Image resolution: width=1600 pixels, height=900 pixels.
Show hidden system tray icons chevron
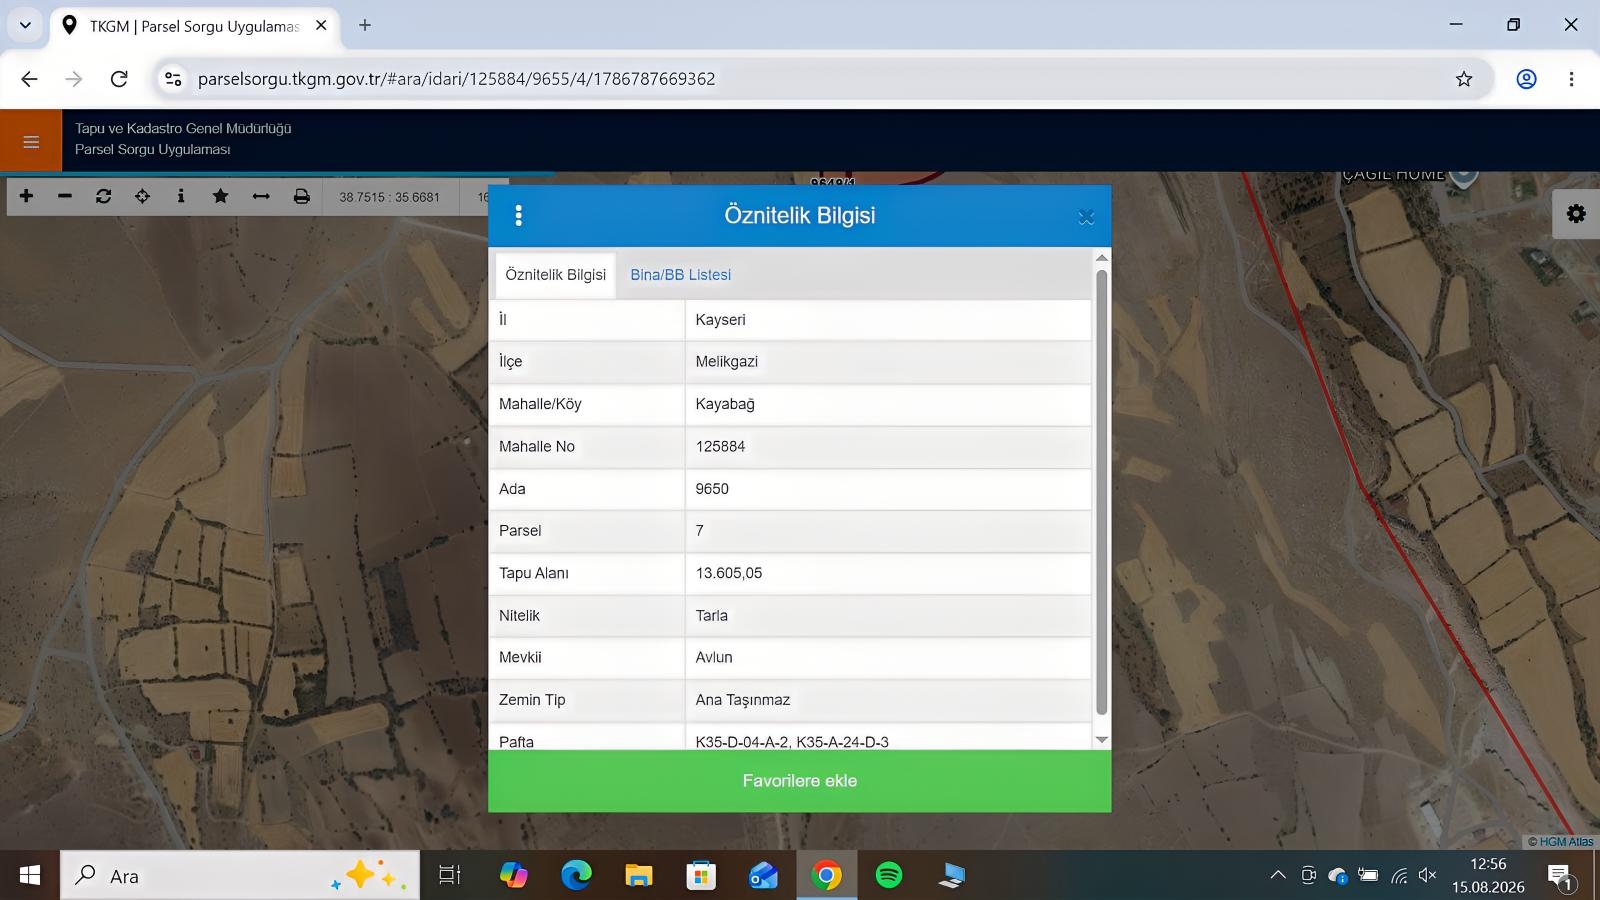pyautogui.click(x=1277, y=876)
